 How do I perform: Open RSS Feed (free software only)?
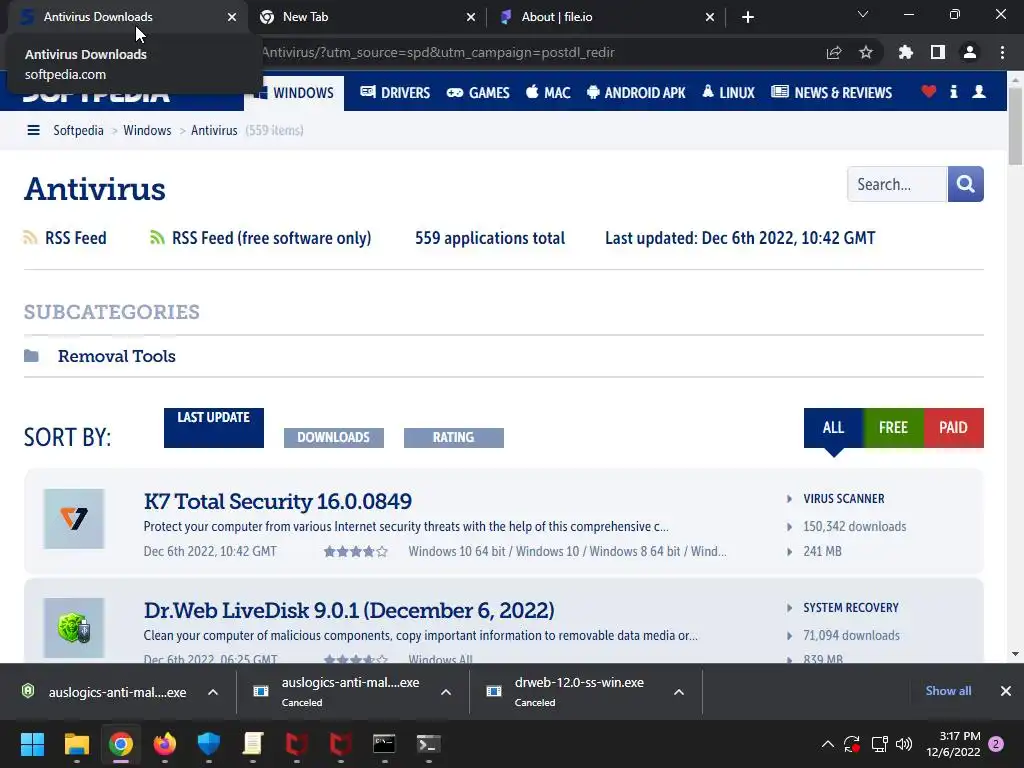[261, 238]
